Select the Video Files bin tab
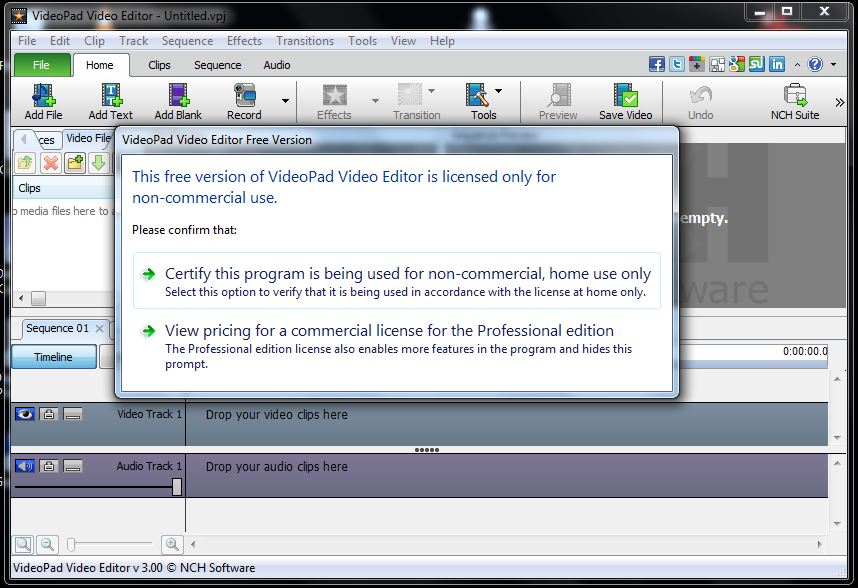This screenshot has width=858, height=588. pos(88,138)
